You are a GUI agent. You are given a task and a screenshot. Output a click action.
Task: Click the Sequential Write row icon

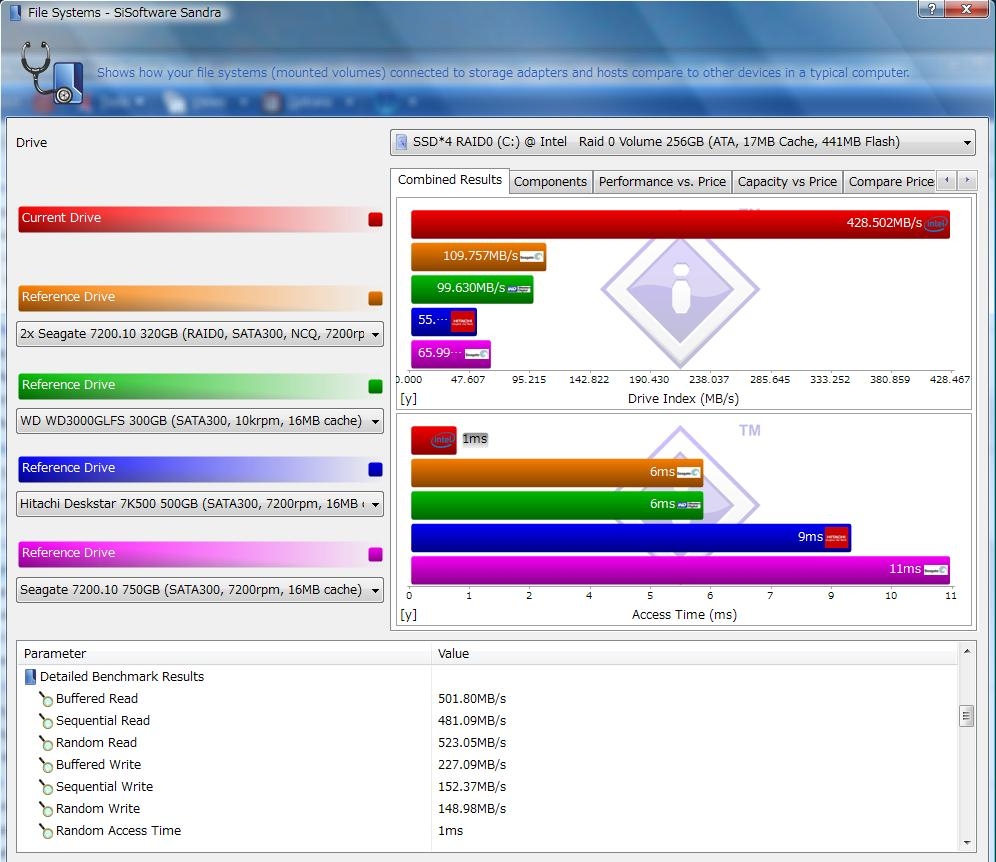coord(46,787)
